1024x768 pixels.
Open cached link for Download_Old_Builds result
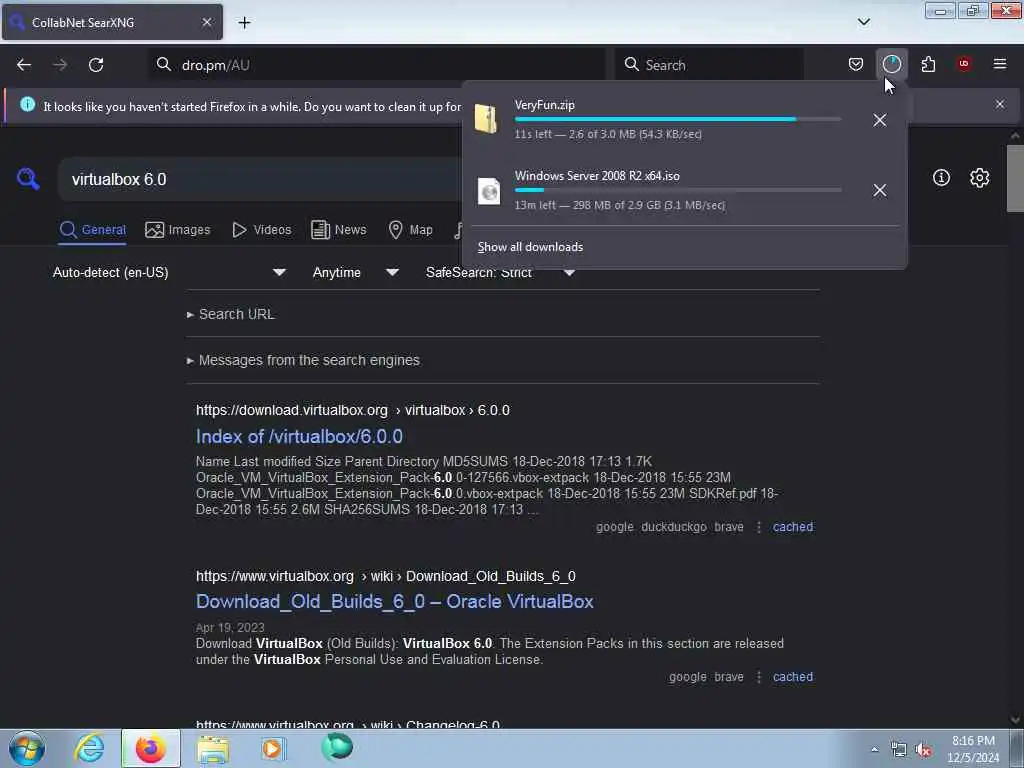coord(793,677)
